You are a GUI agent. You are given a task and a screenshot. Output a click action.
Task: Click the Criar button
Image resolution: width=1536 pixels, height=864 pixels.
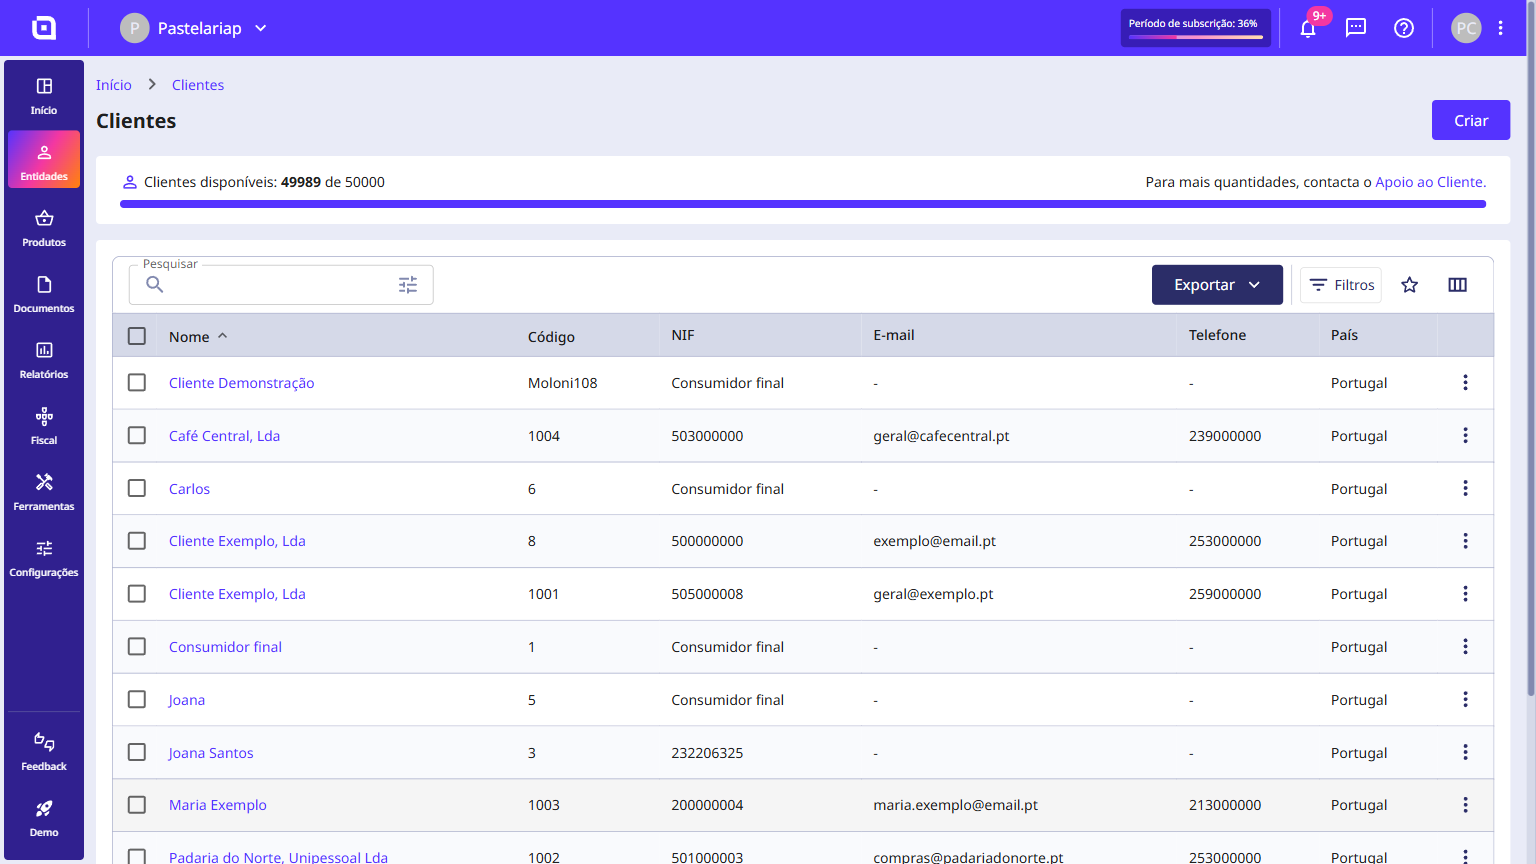(1471, 120)
